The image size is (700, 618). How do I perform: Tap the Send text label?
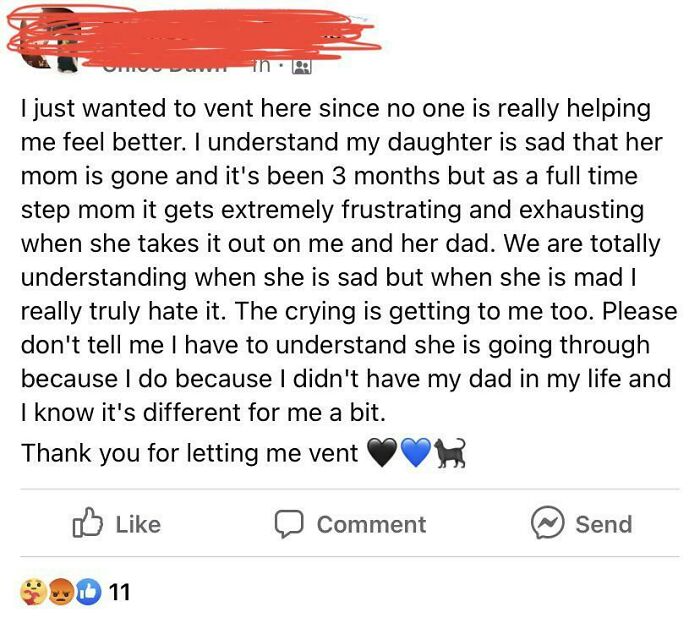(604, 524)
